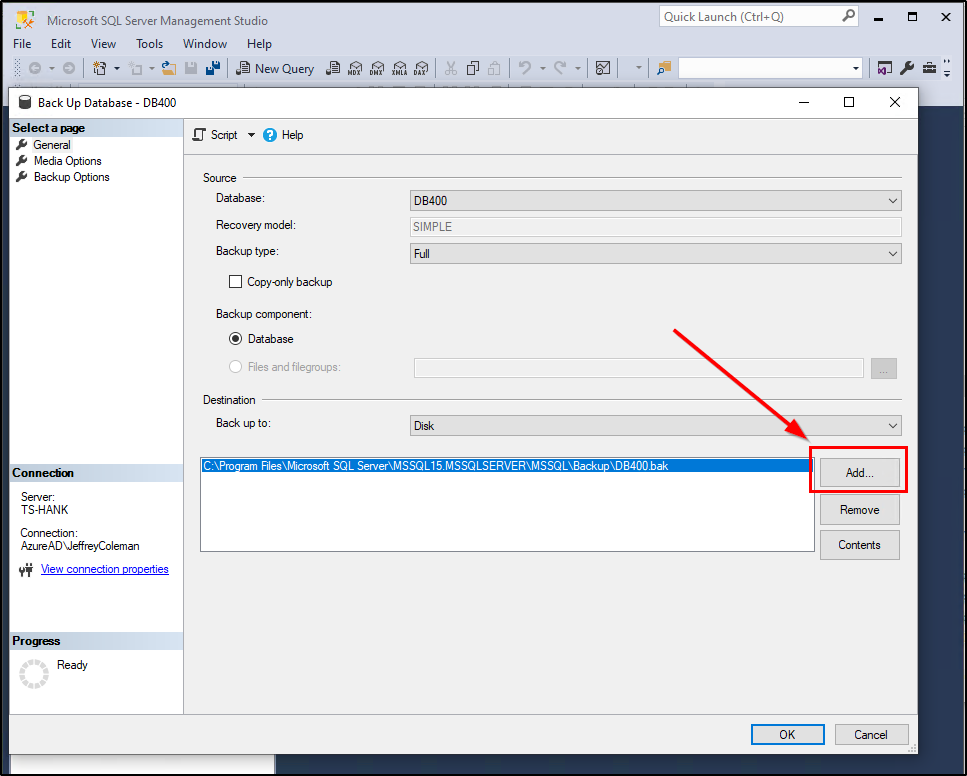Click the Recovery model SIMPLE field
This screenshot has width=967, height=776.
pyautogui.click(x=656, y=226)
